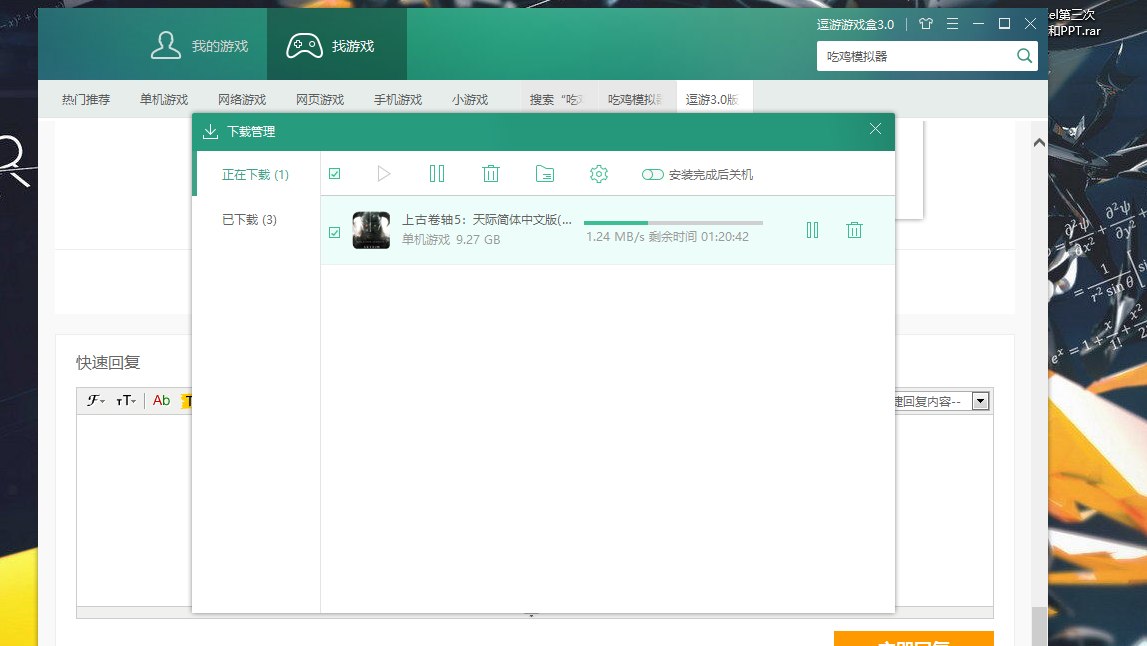Click the 逗游游戏盒3.0 title text
1147x646 pixels.
855,24
